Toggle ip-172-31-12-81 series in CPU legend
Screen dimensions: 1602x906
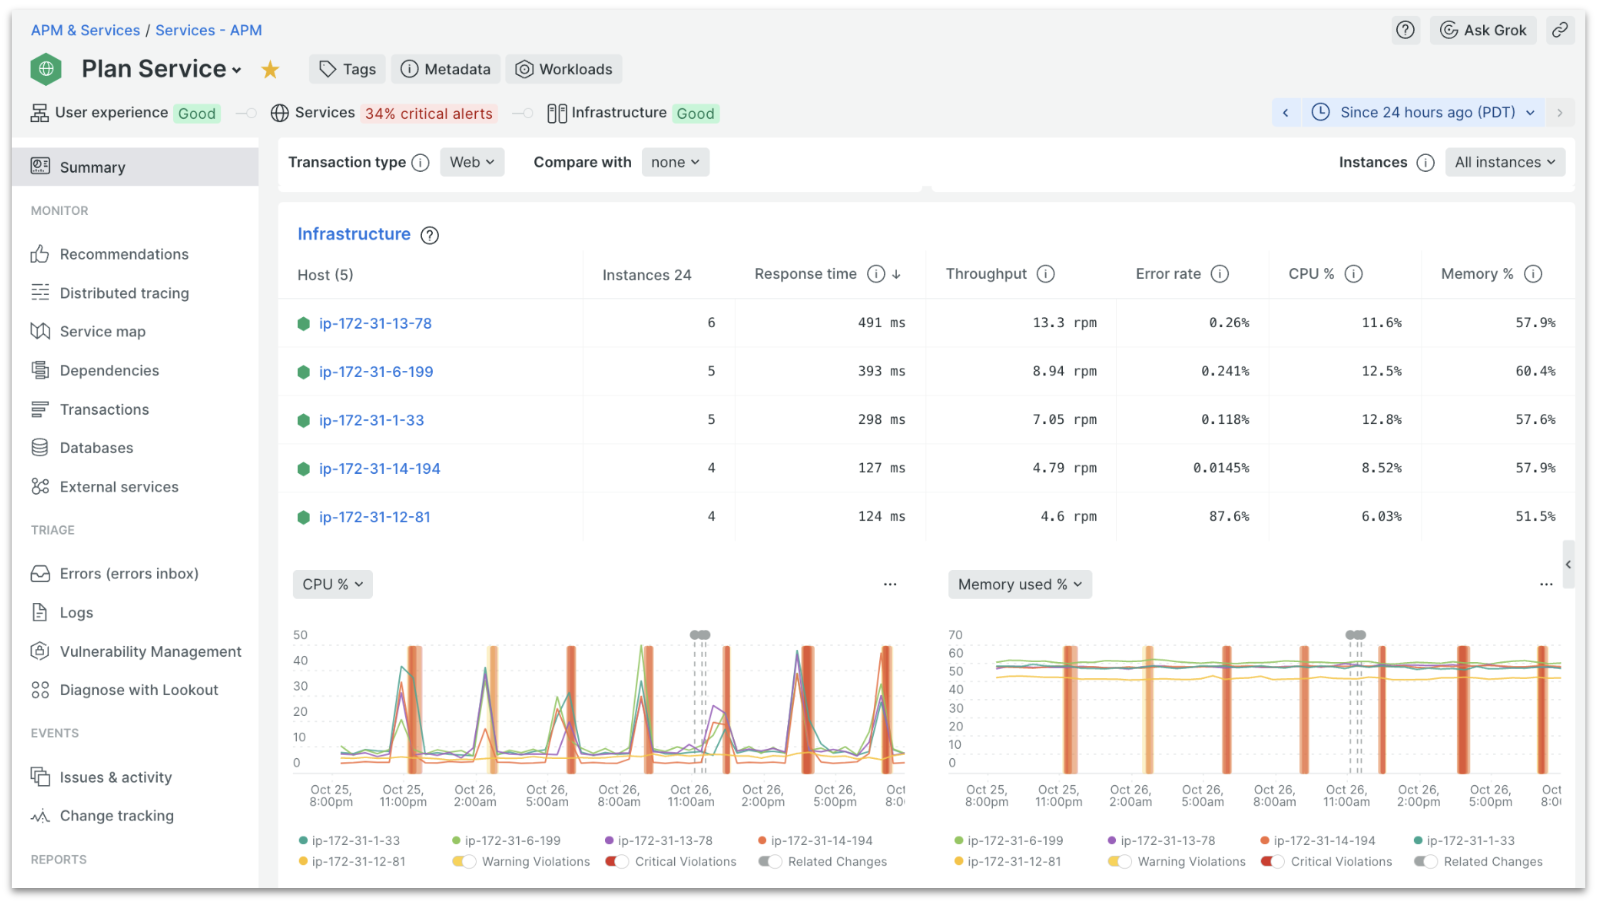352,862
